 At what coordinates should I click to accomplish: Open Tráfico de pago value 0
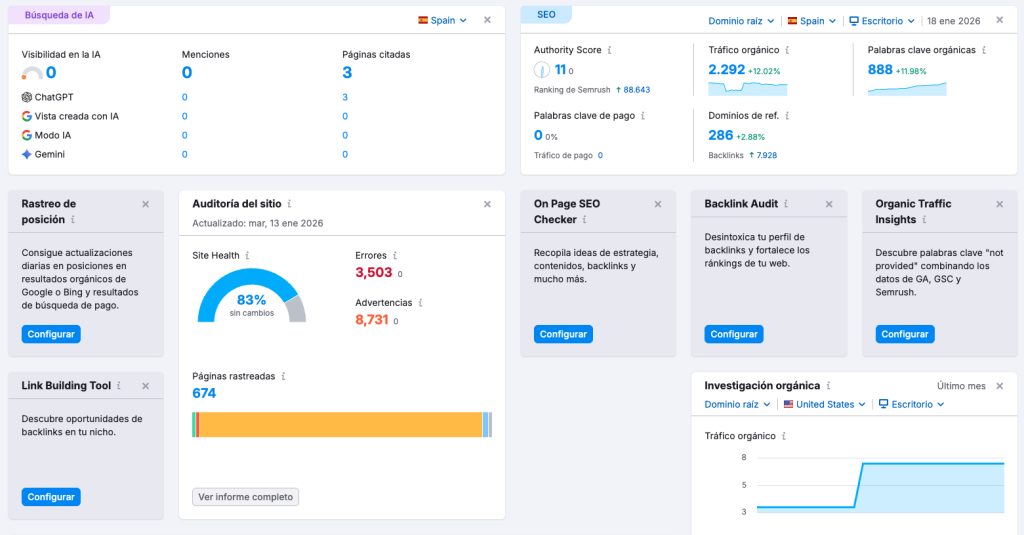(600, 155)
